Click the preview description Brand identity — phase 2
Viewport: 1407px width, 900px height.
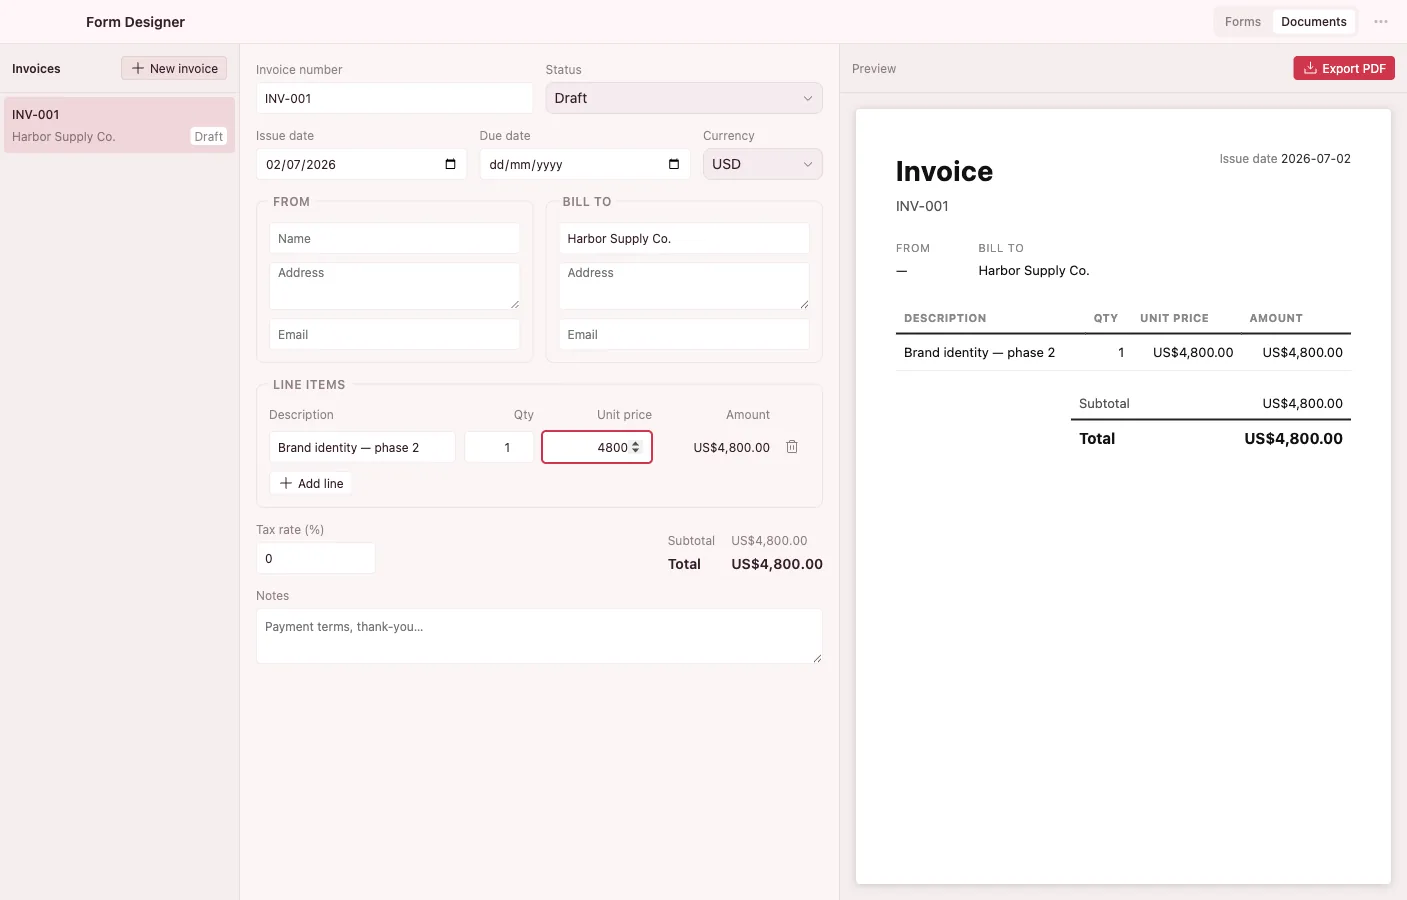click(979, 352)
